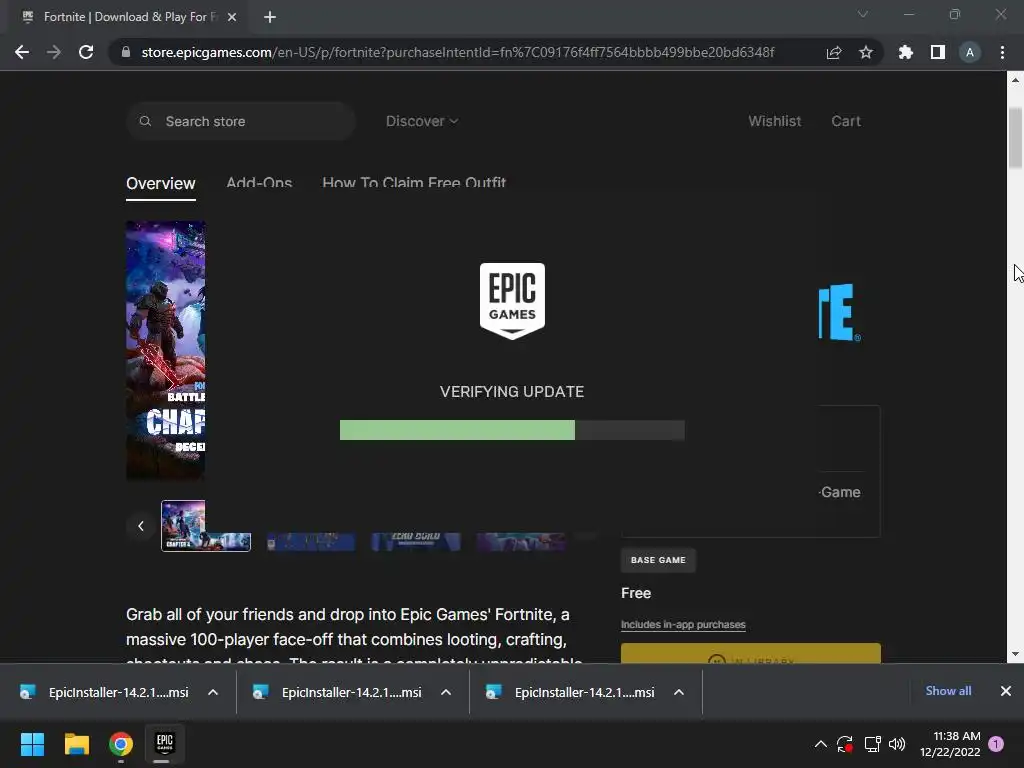1024x768 pixels.
Task: Open Windows Start menu
Action: (x=32, y=744)
